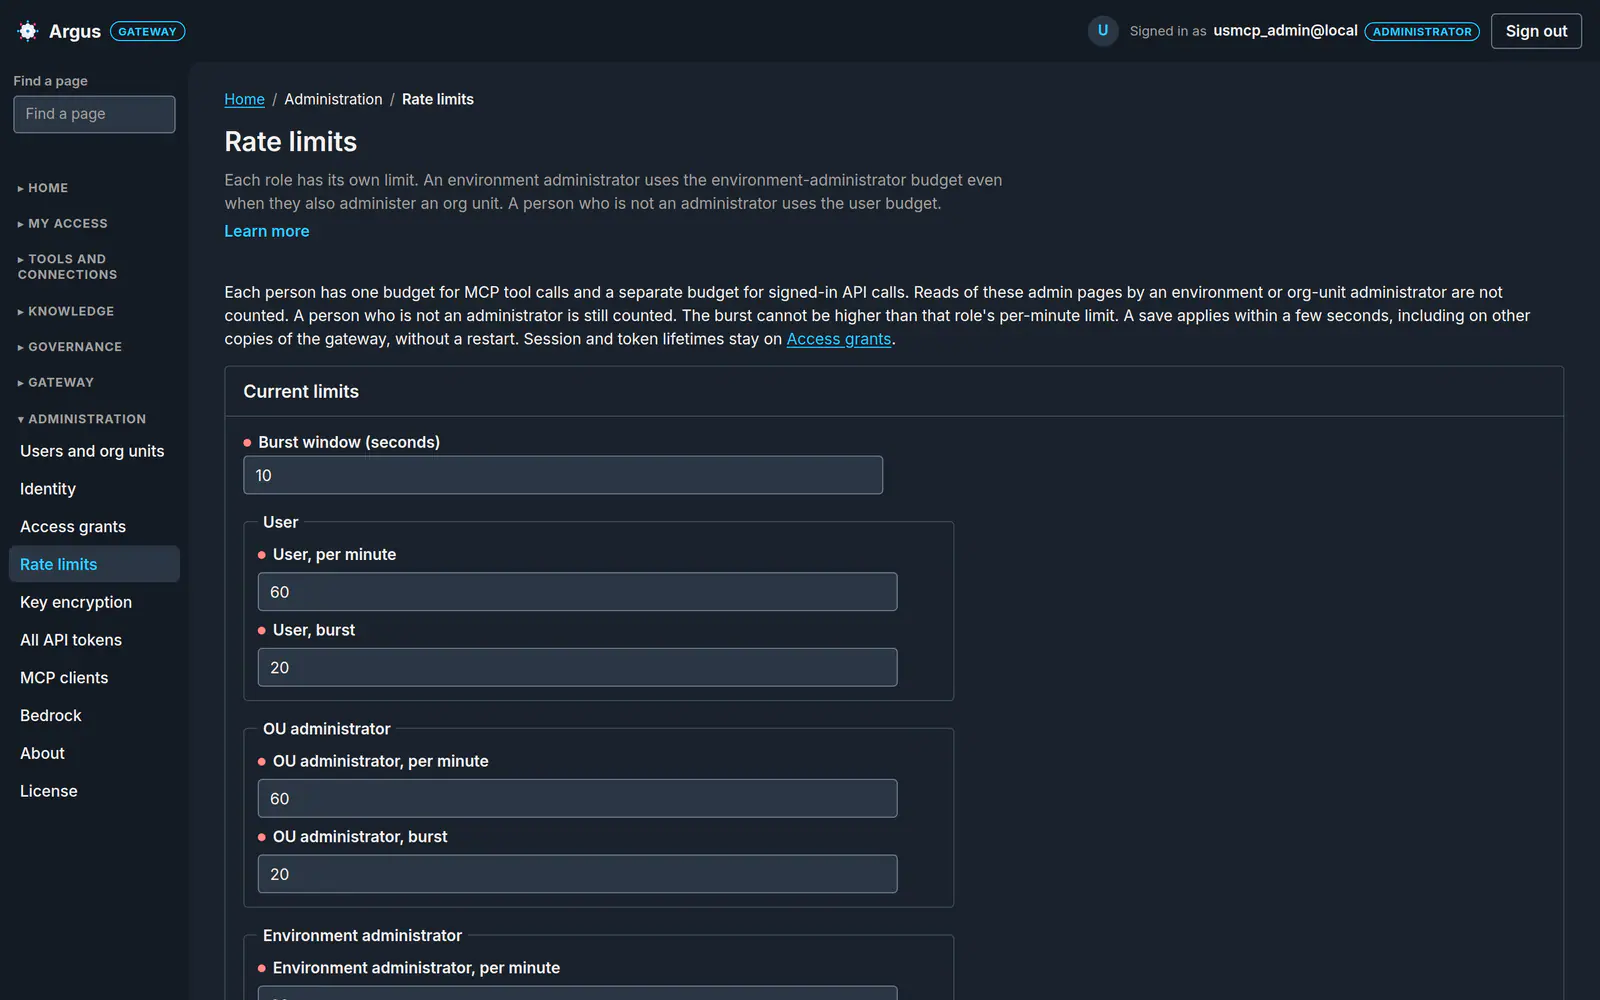Expand the Gateway sidebar section
The image size is (1600, 1000).
tap(56, 383)
